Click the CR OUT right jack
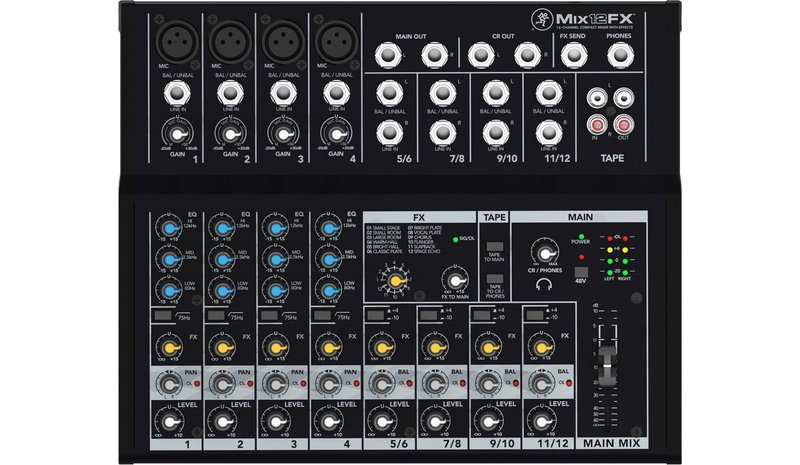The height and width of the screenshot is (465, 800). click(528, 55)
